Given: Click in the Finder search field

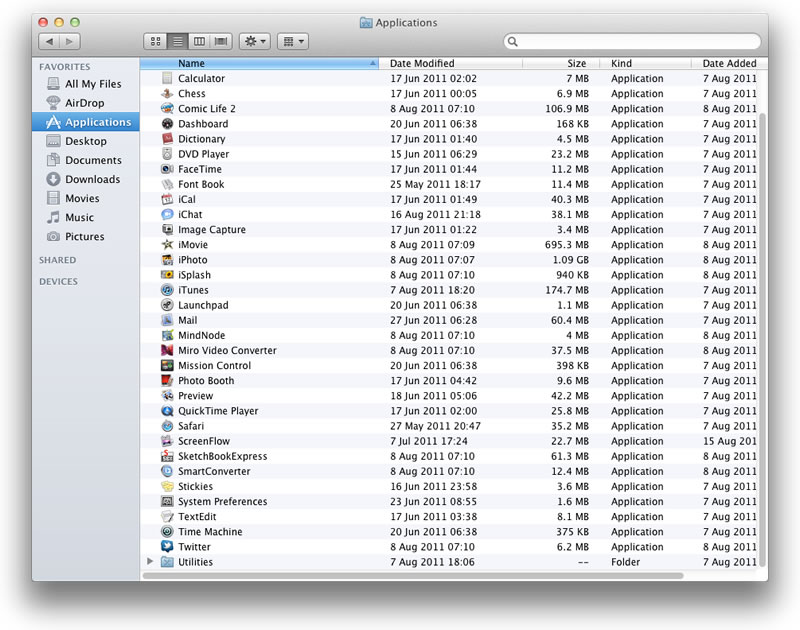Looking at the screenshot, I should point(630,42).
